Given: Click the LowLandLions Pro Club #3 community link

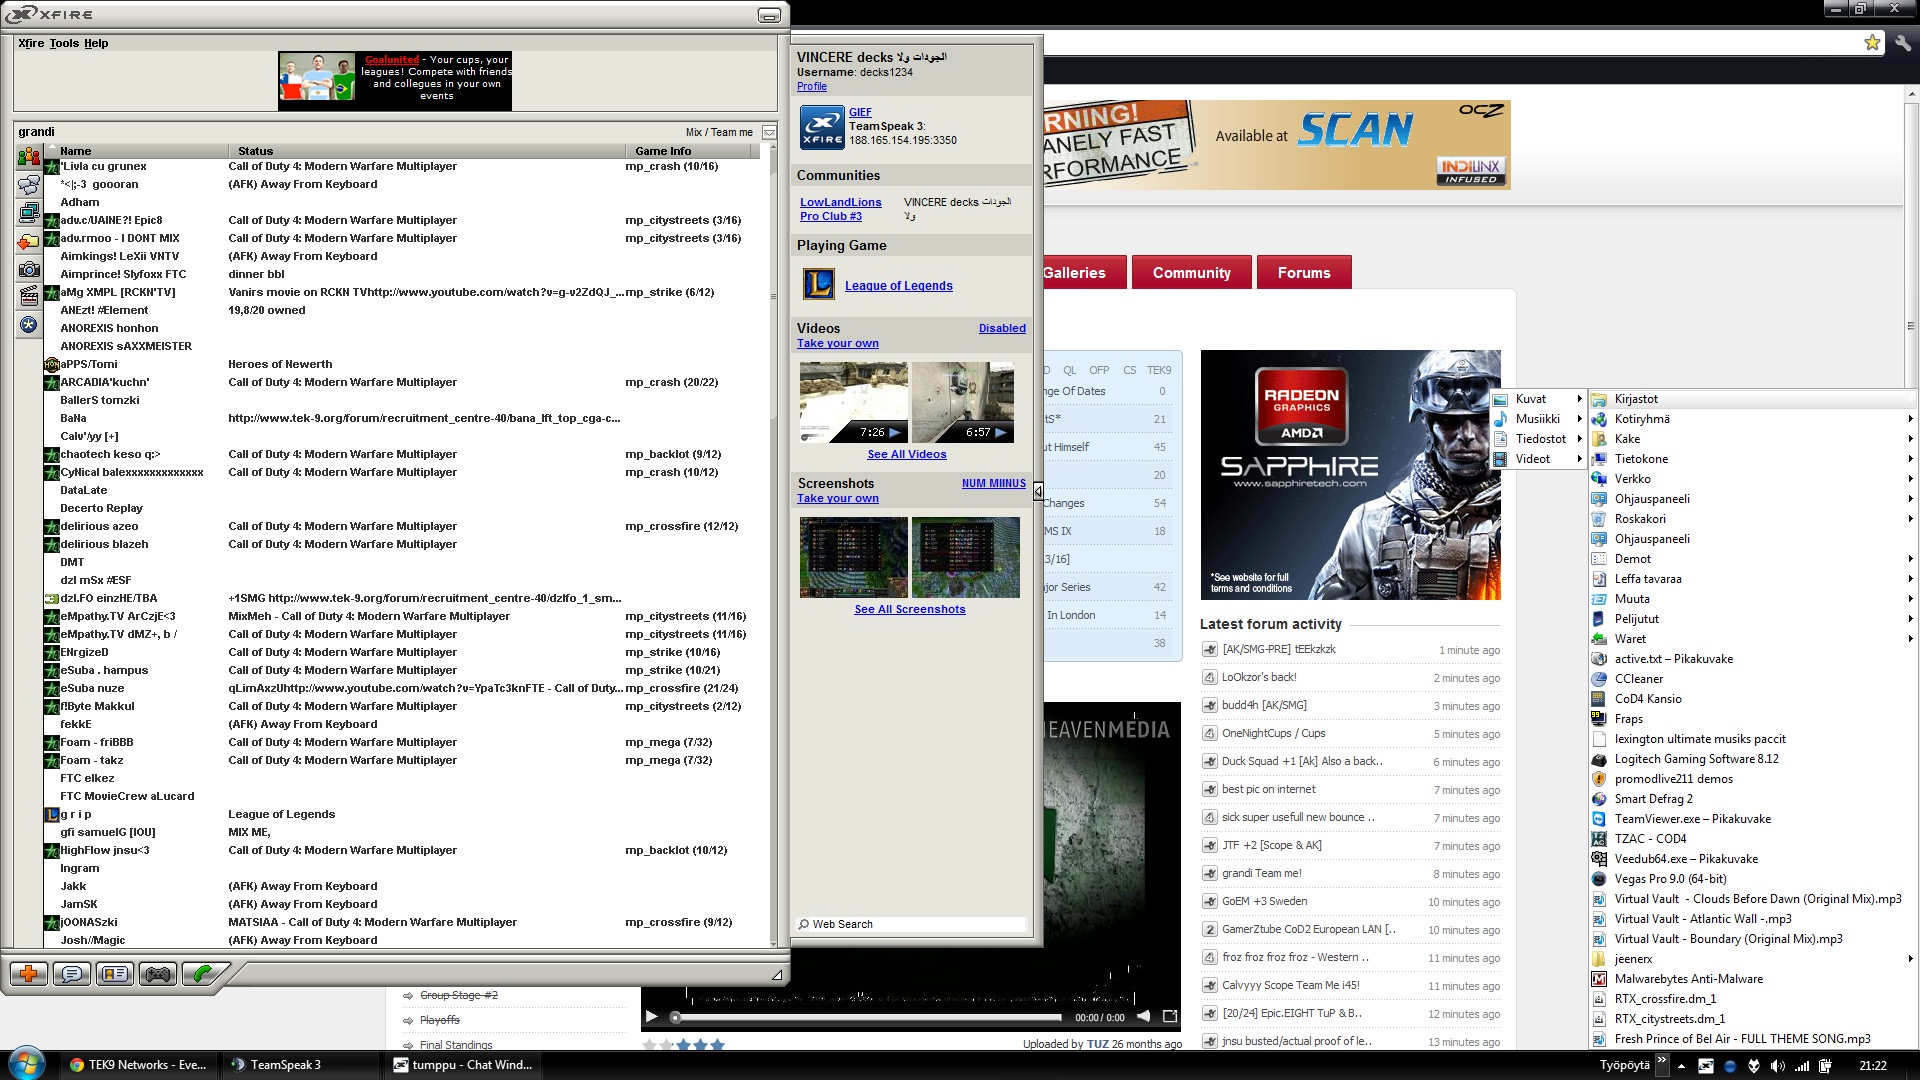Looking at the screenshot, I should [x=840, y=209].
